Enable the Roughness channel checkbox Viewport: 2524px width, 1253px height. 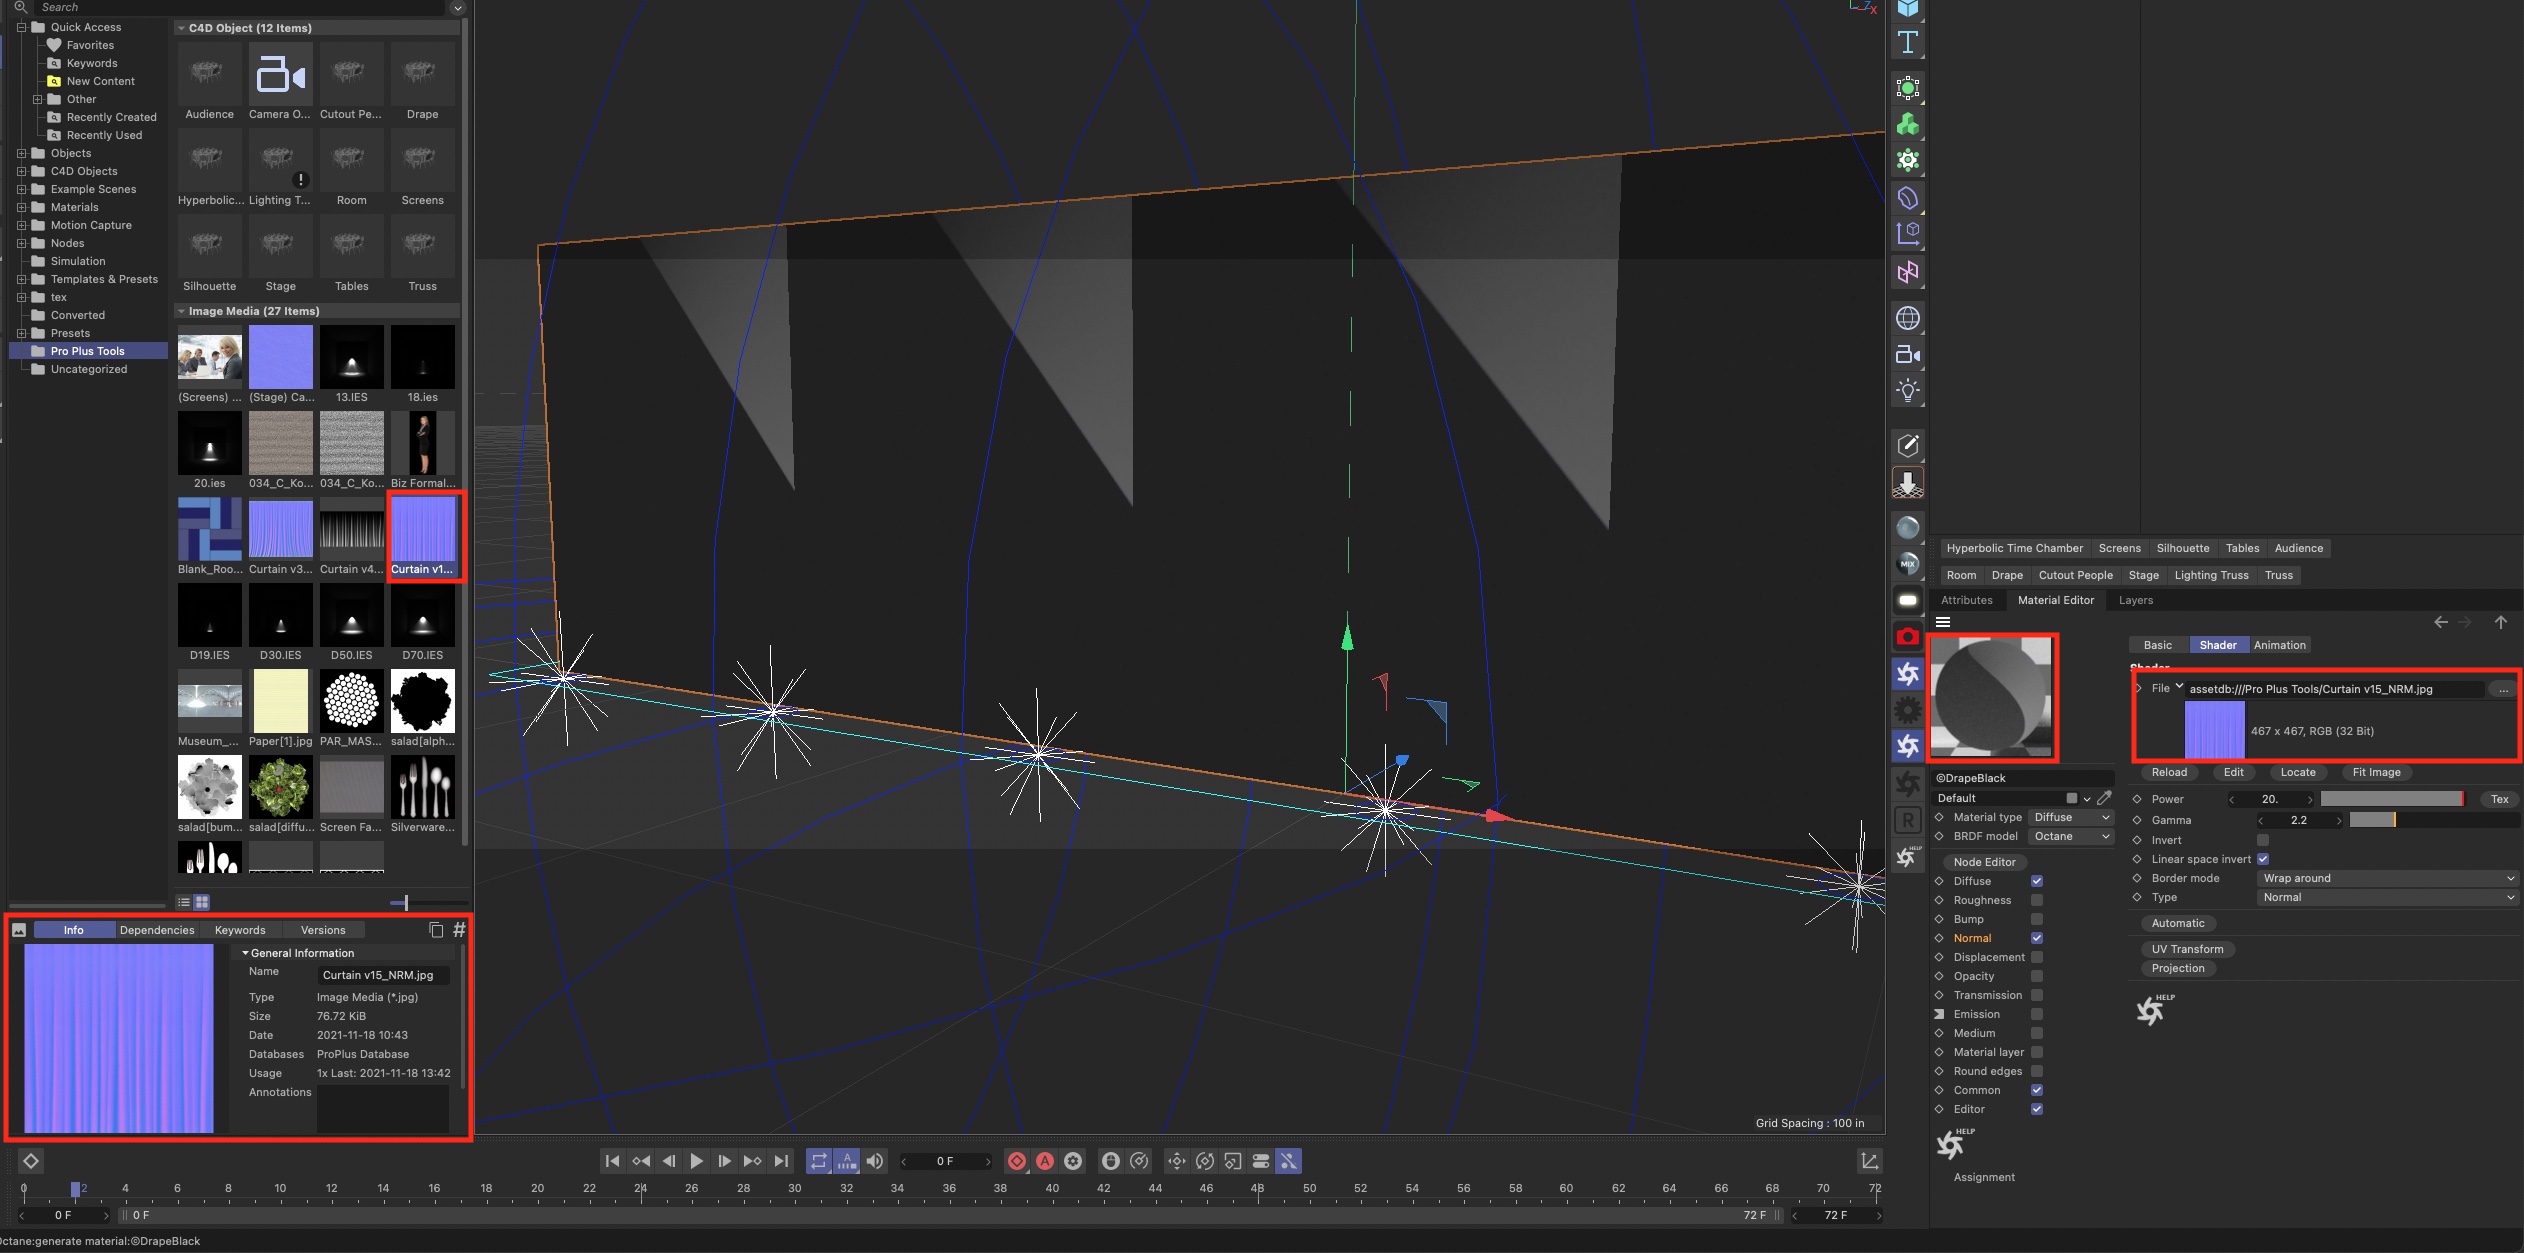coord(2037,900)
